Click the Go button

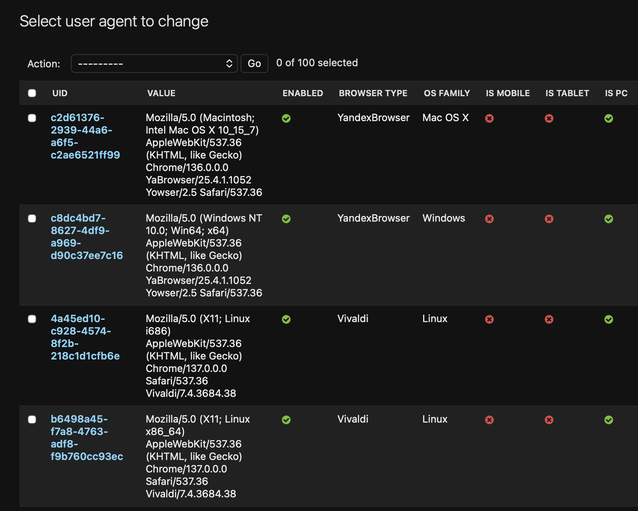254,63
